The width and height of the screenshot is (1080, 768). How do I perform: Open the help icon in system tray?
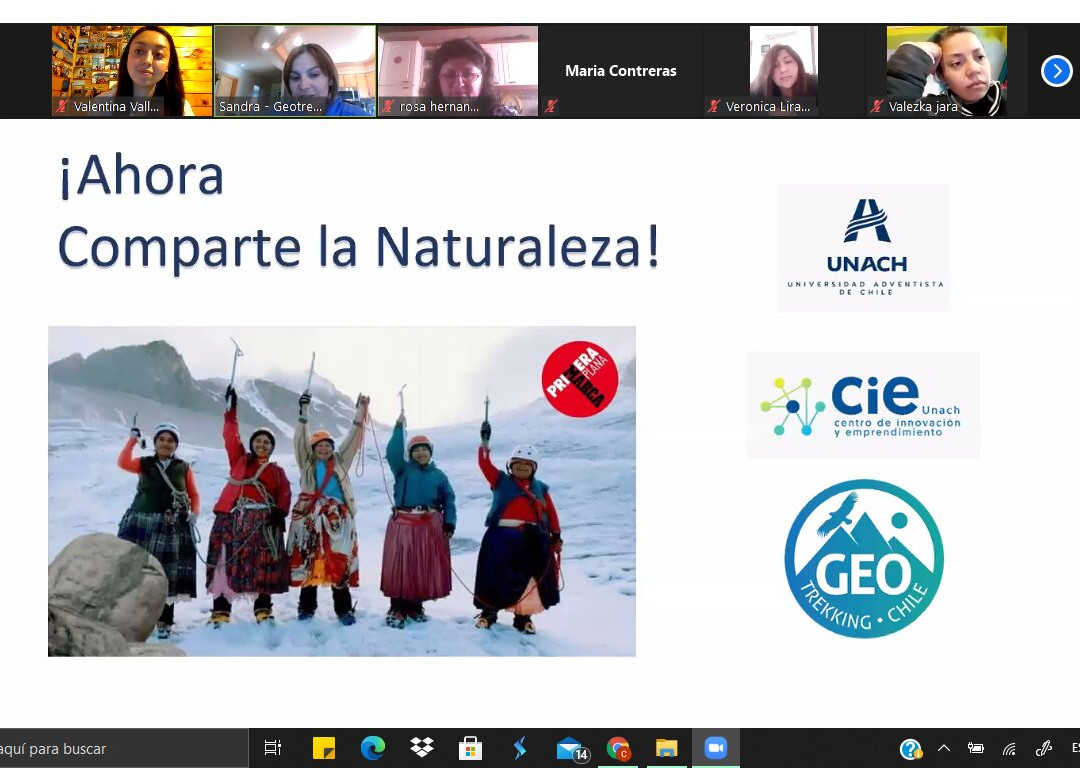click(x=910, y=749)
